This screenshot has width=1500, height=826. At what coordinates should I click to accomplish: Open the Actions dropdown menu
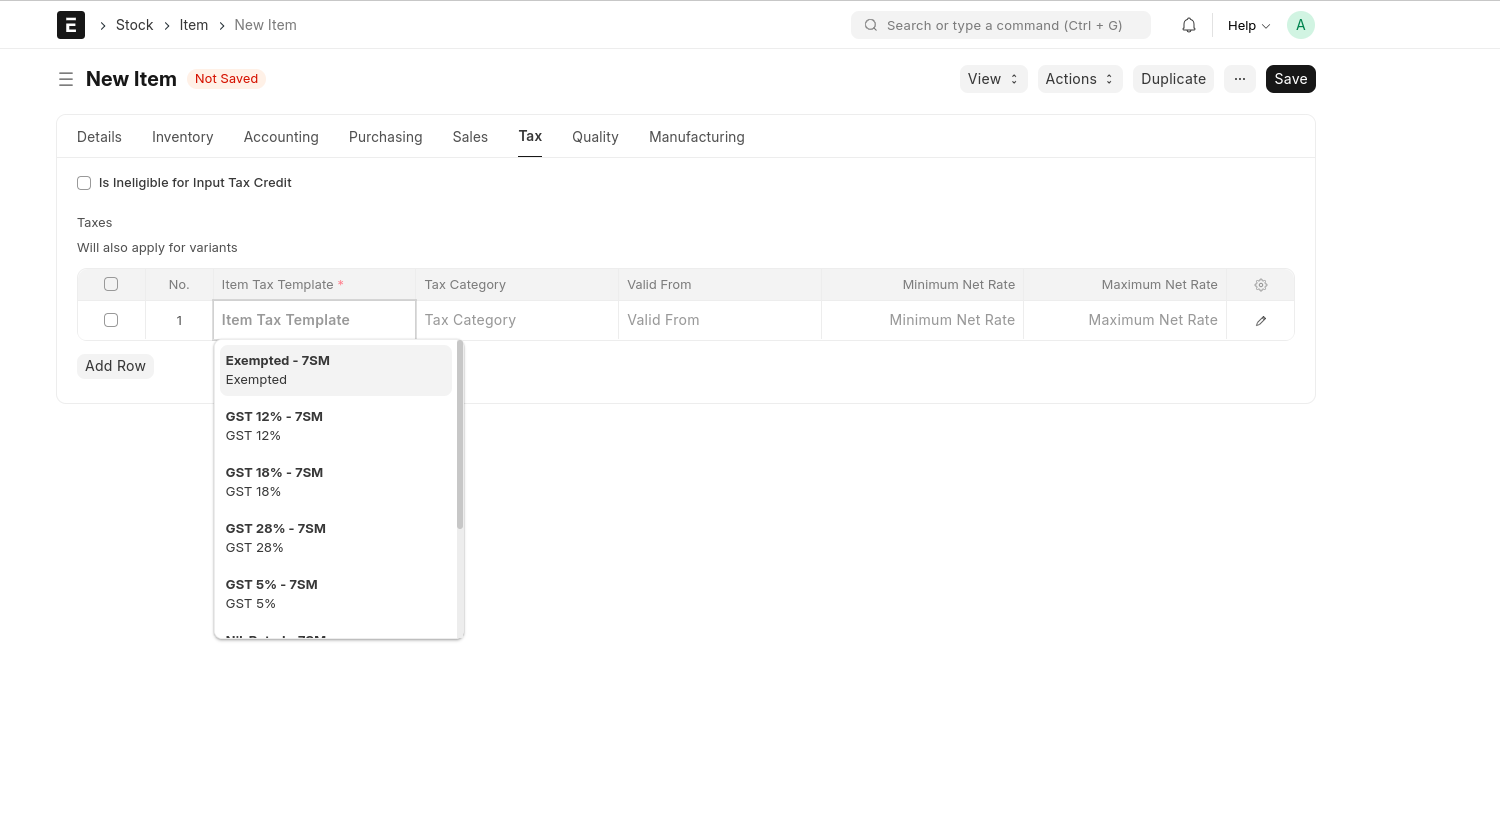(x=1079, y=79)
